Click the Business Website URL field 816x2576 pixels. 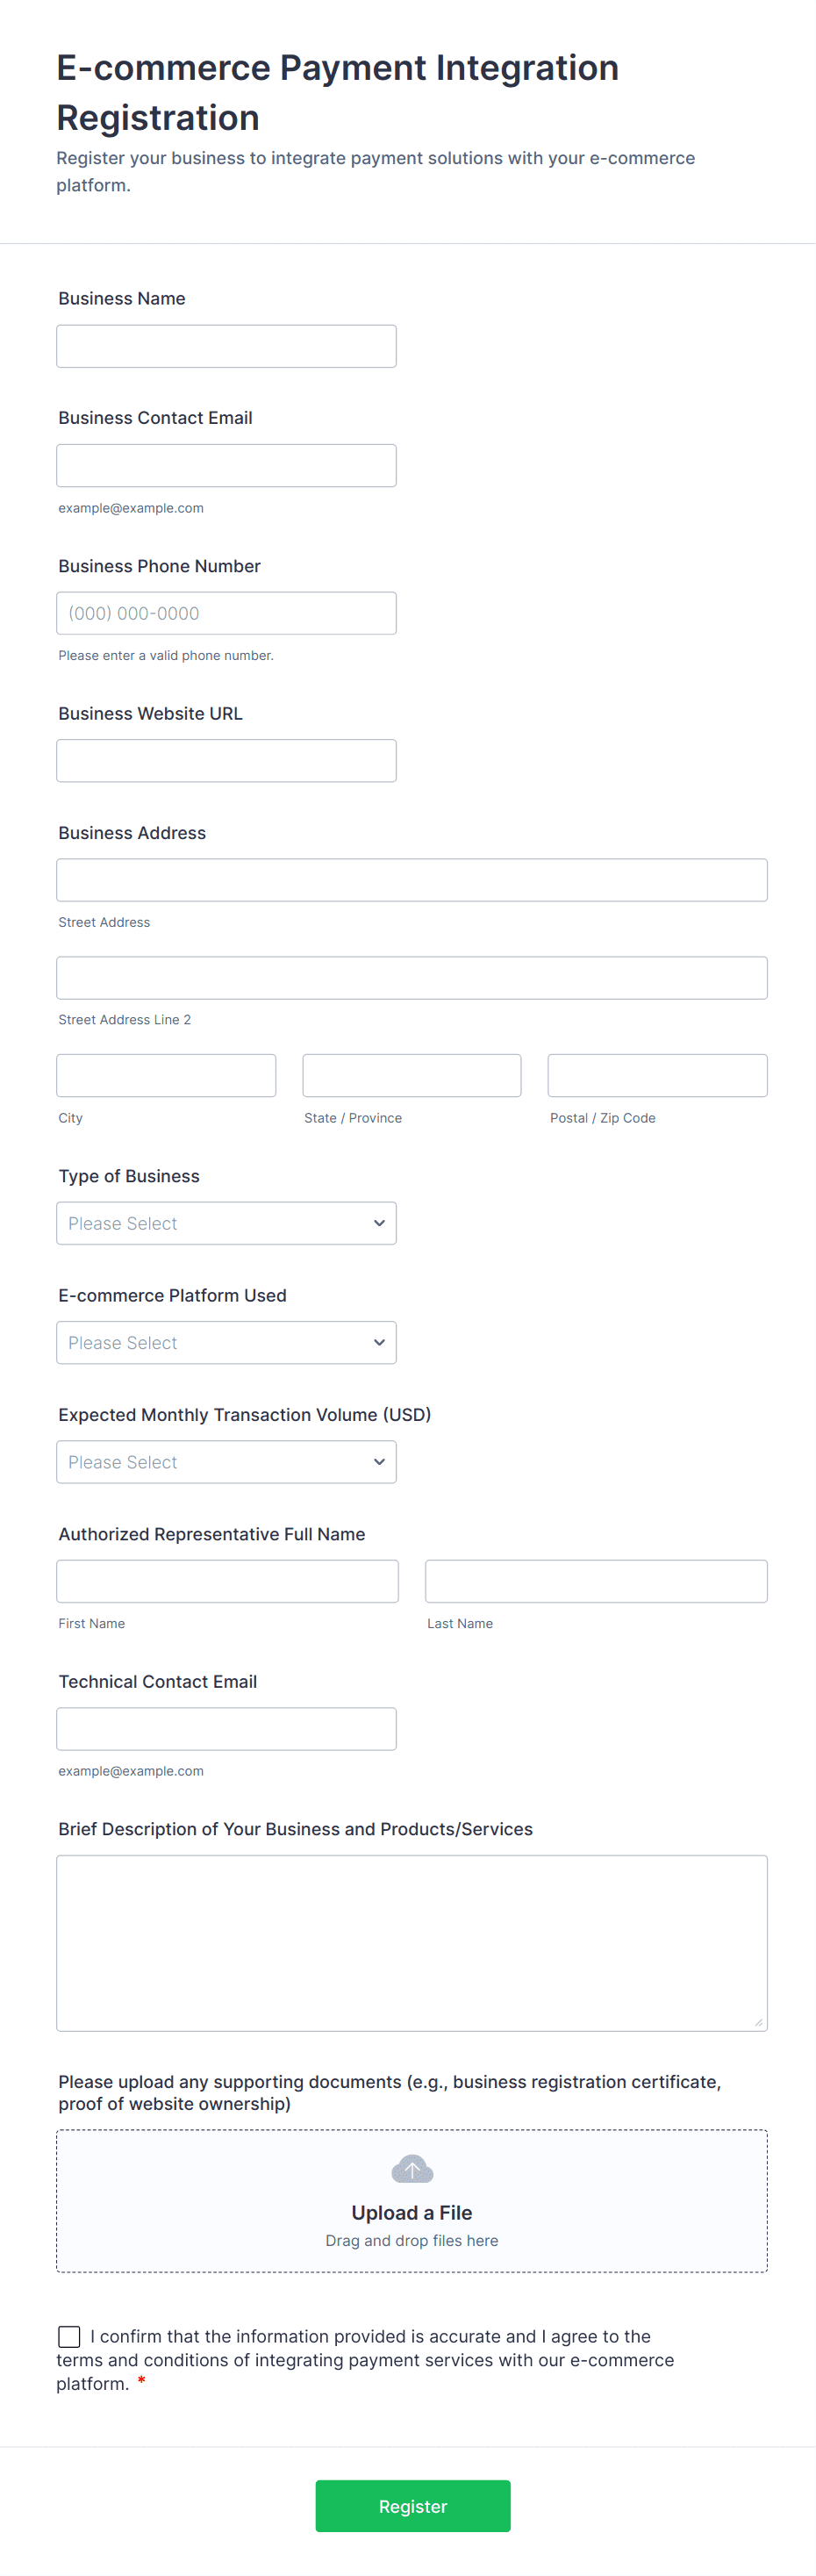point(226,760)
